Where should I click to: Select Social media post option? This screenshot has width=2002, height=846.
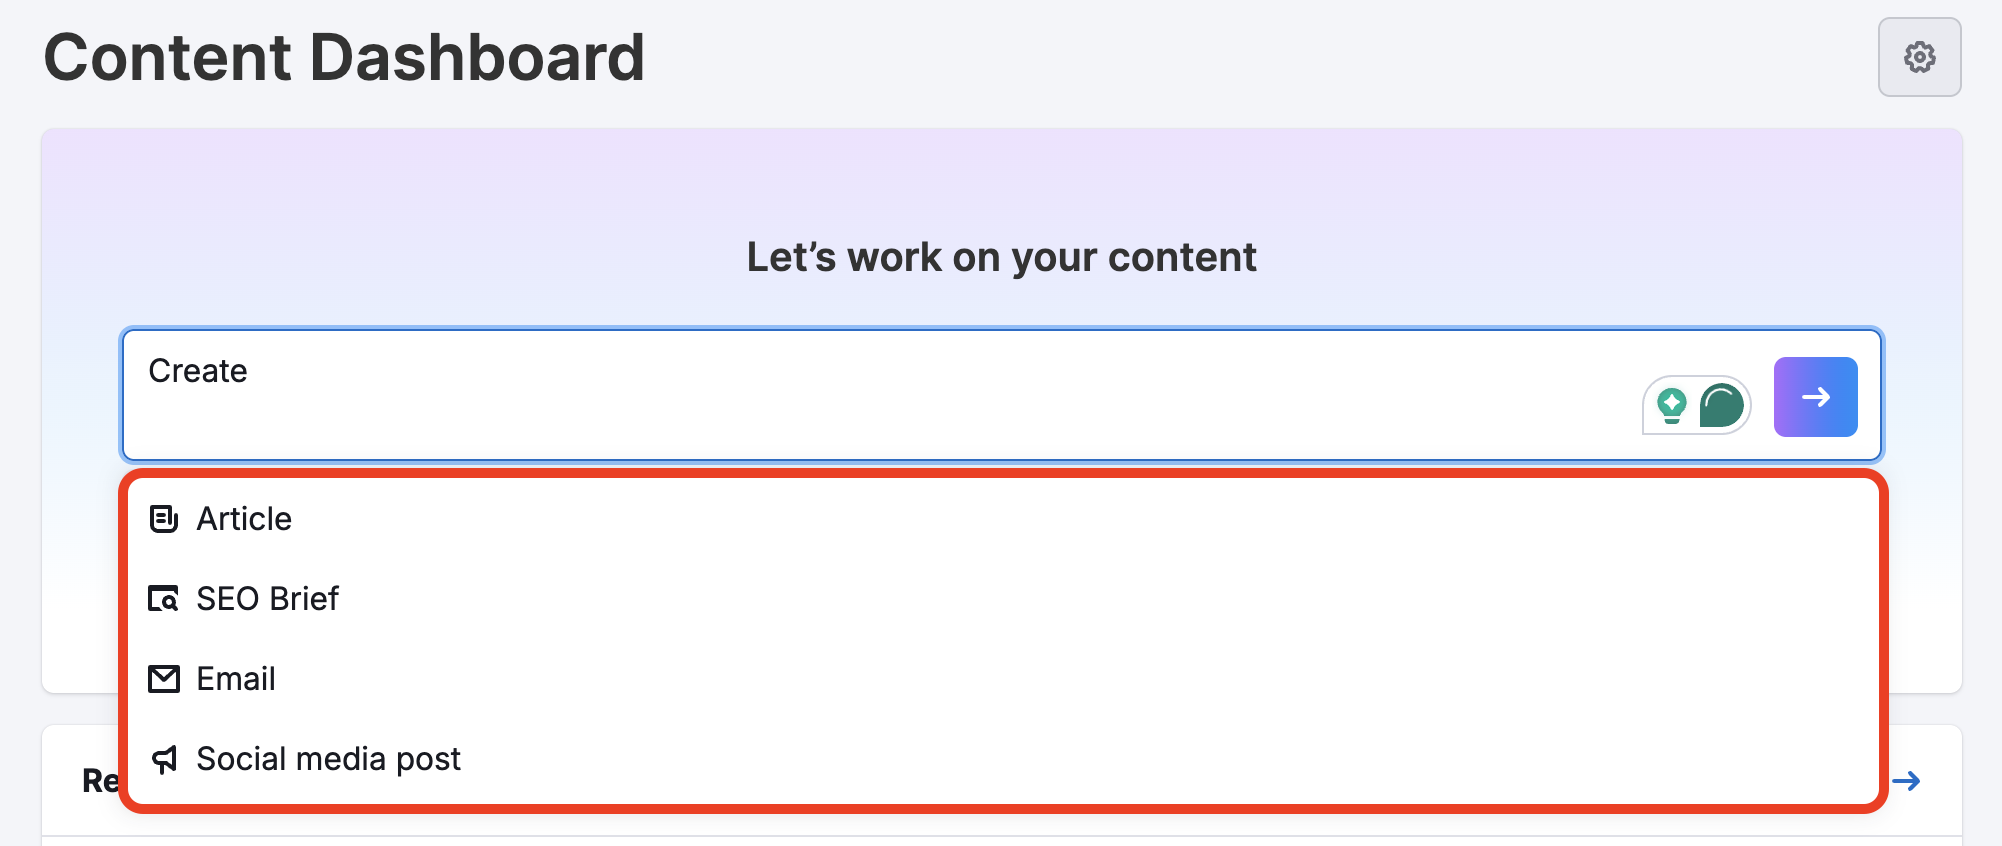click(328, 758)
